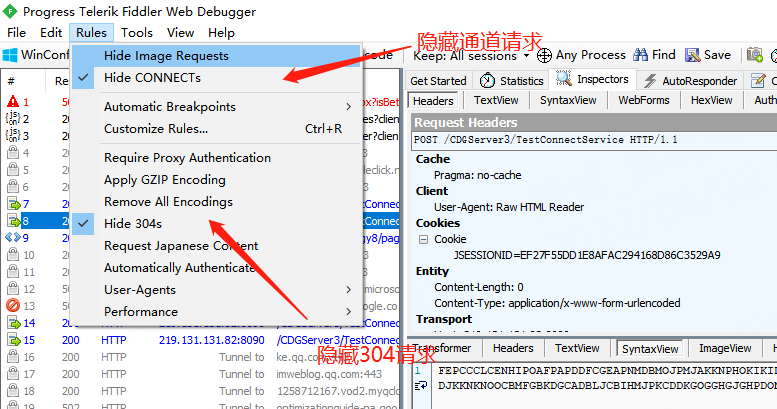Toggle Hide 304s checked option
The image size is (777, 409).
pos(216,224)
